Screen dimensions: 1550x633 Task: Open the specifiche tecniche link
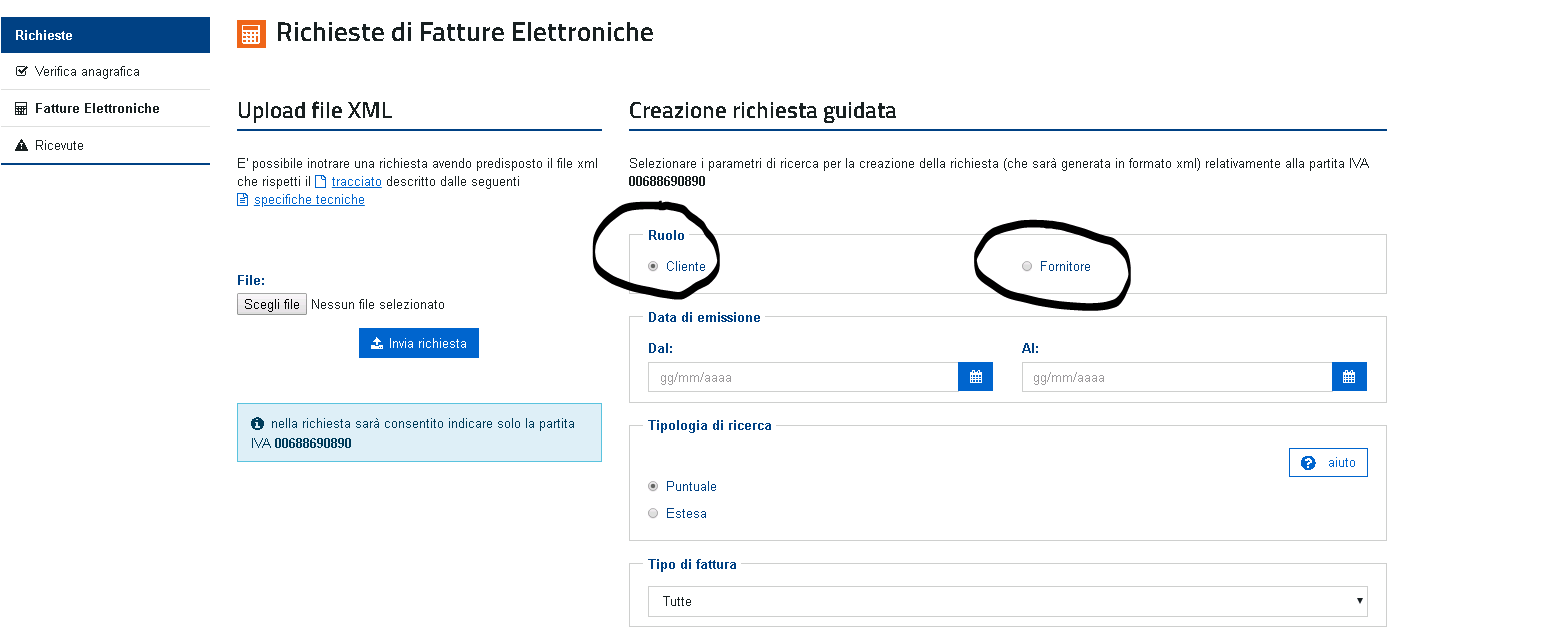click(x=309, y=200)
